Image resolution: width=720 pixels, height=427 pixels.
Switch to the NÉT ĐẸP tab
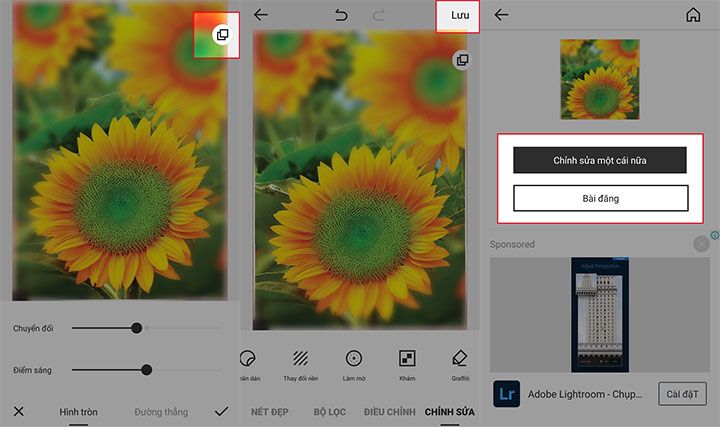pyautogui.click(x=270, y=412)
